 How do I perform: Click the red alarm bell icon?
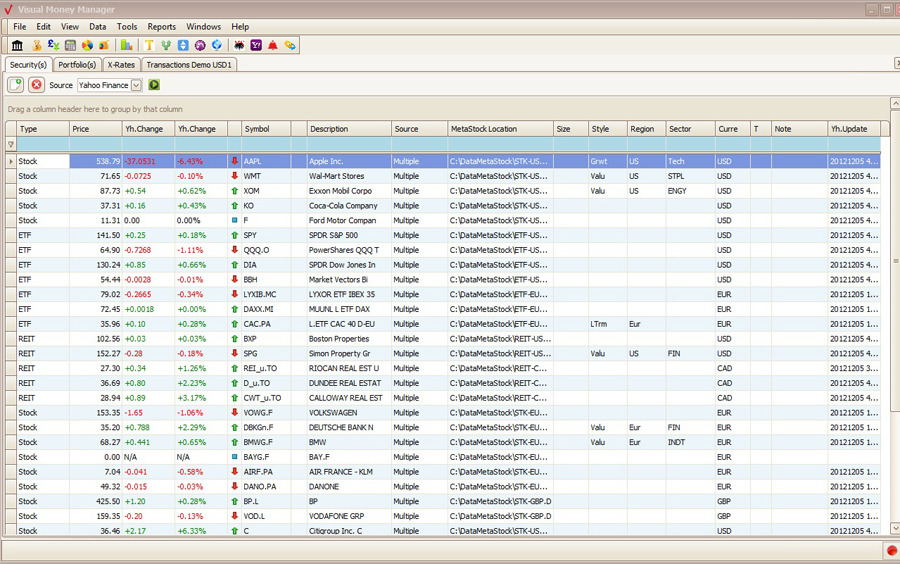point(273,45)
